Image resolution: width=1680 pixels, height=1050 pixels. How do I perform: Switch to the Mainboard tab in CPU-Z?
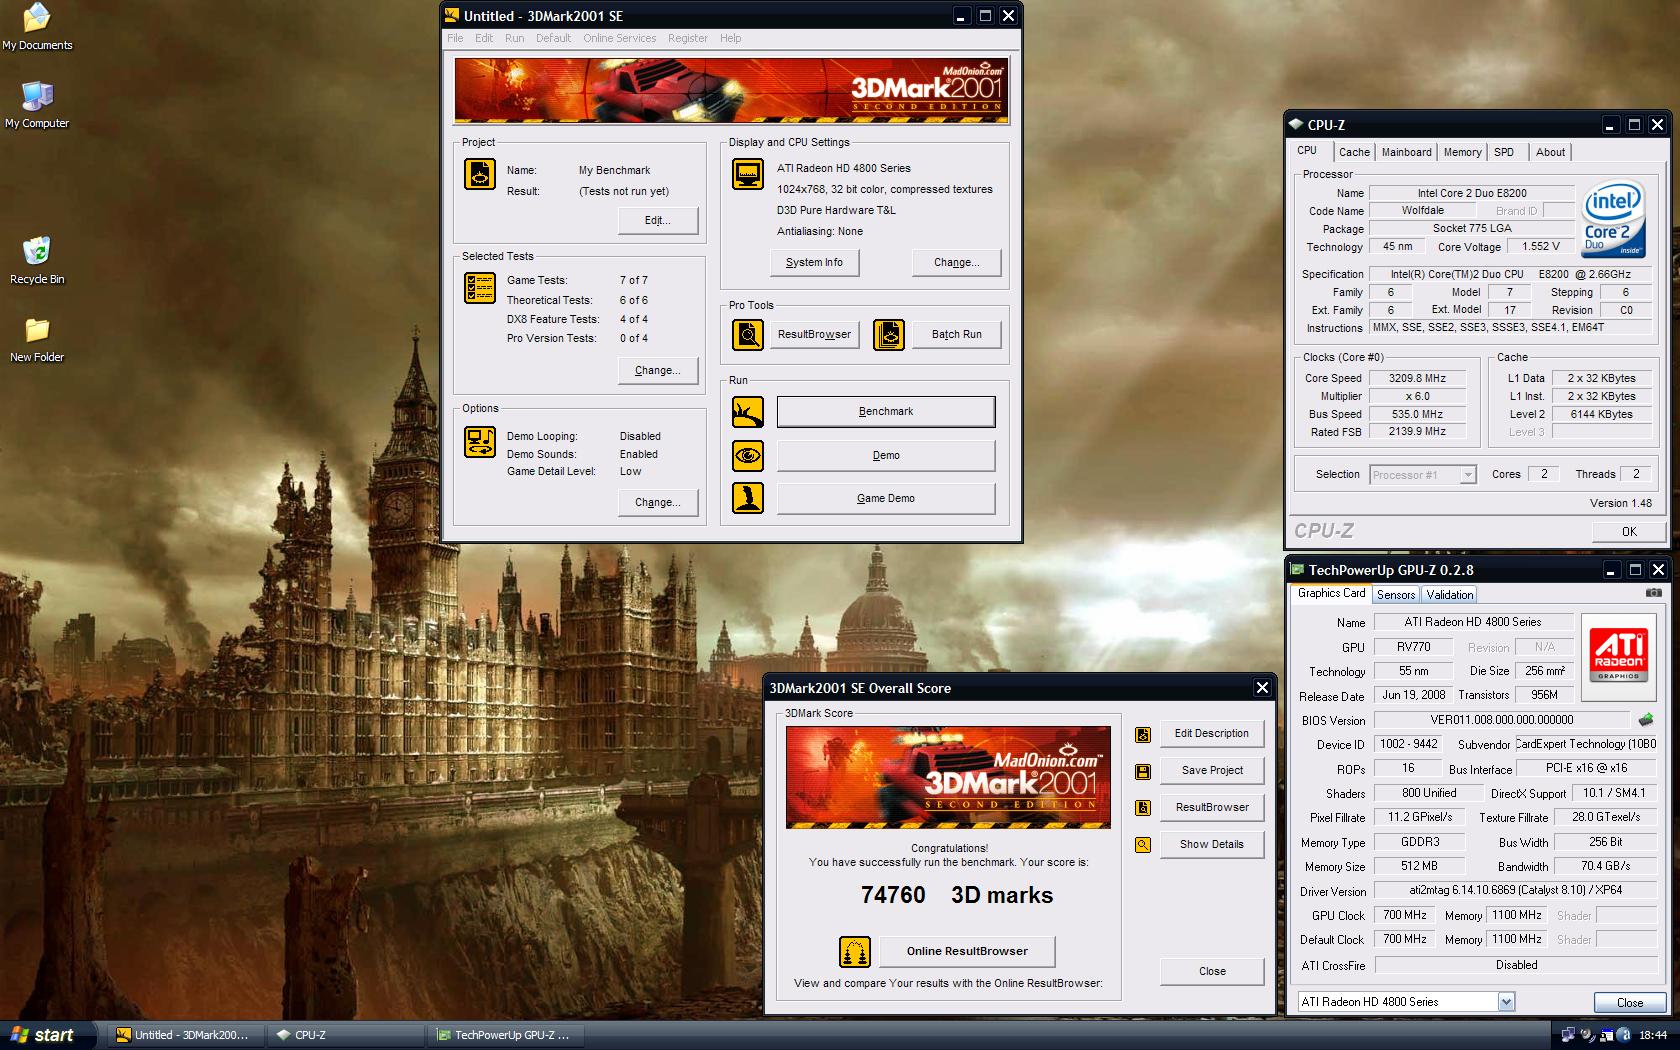tap(1406, 152)
